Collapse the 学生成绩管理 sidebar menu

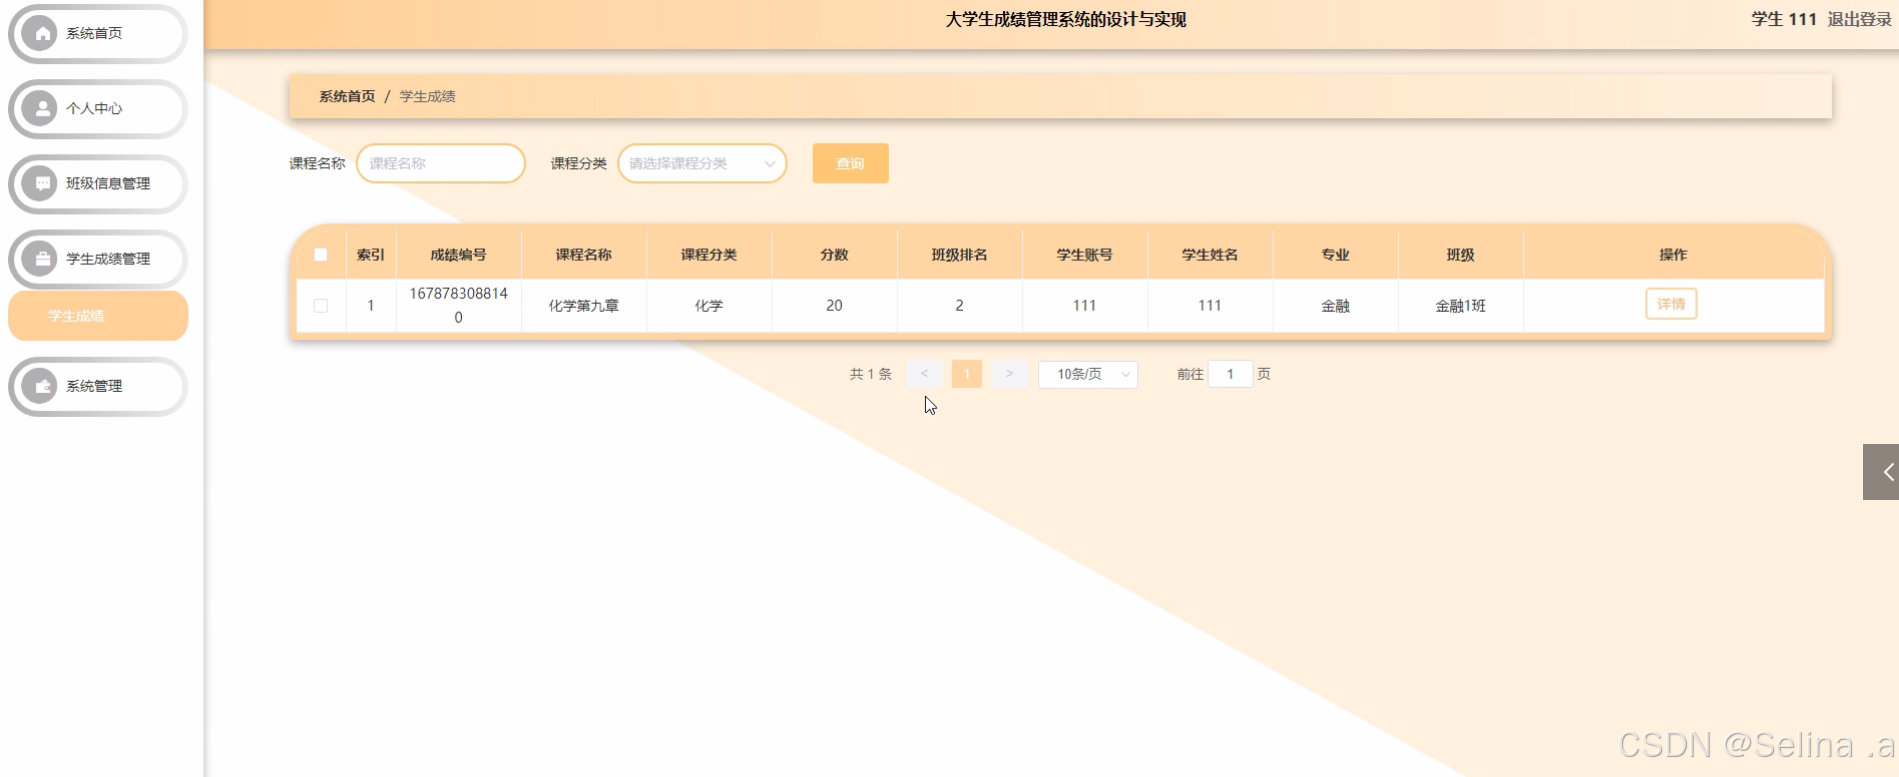[x=98, y=258]
